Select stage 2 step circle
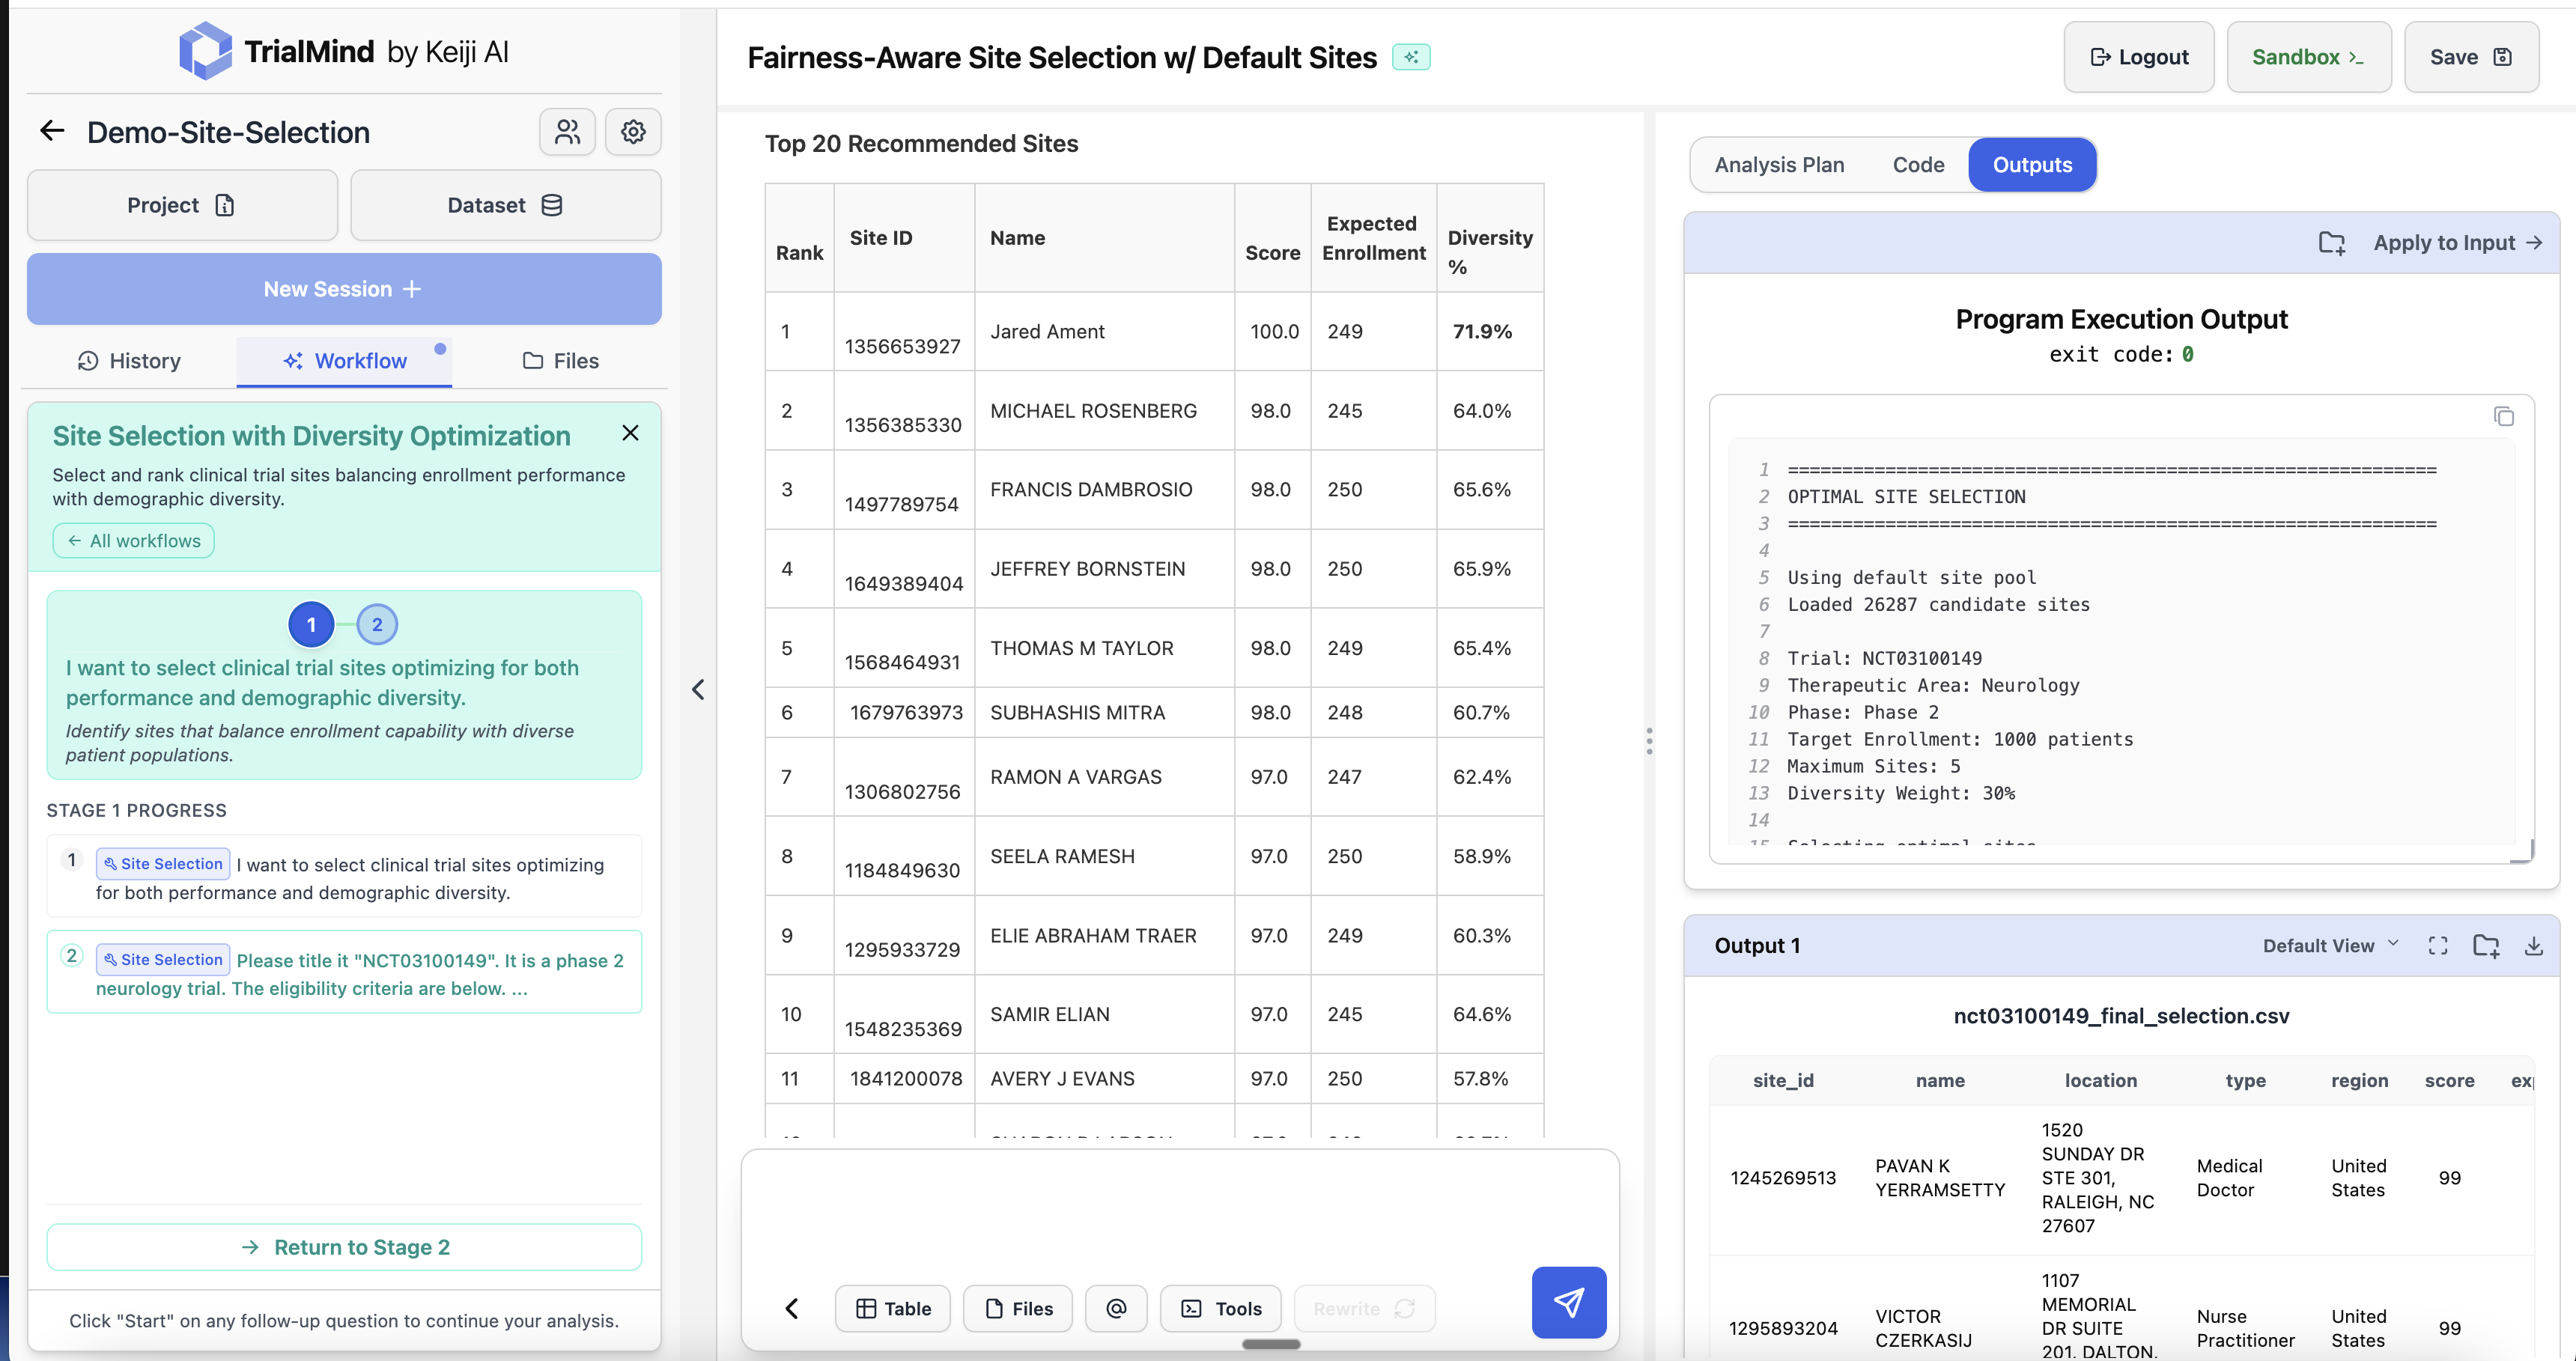 (377, 625)
